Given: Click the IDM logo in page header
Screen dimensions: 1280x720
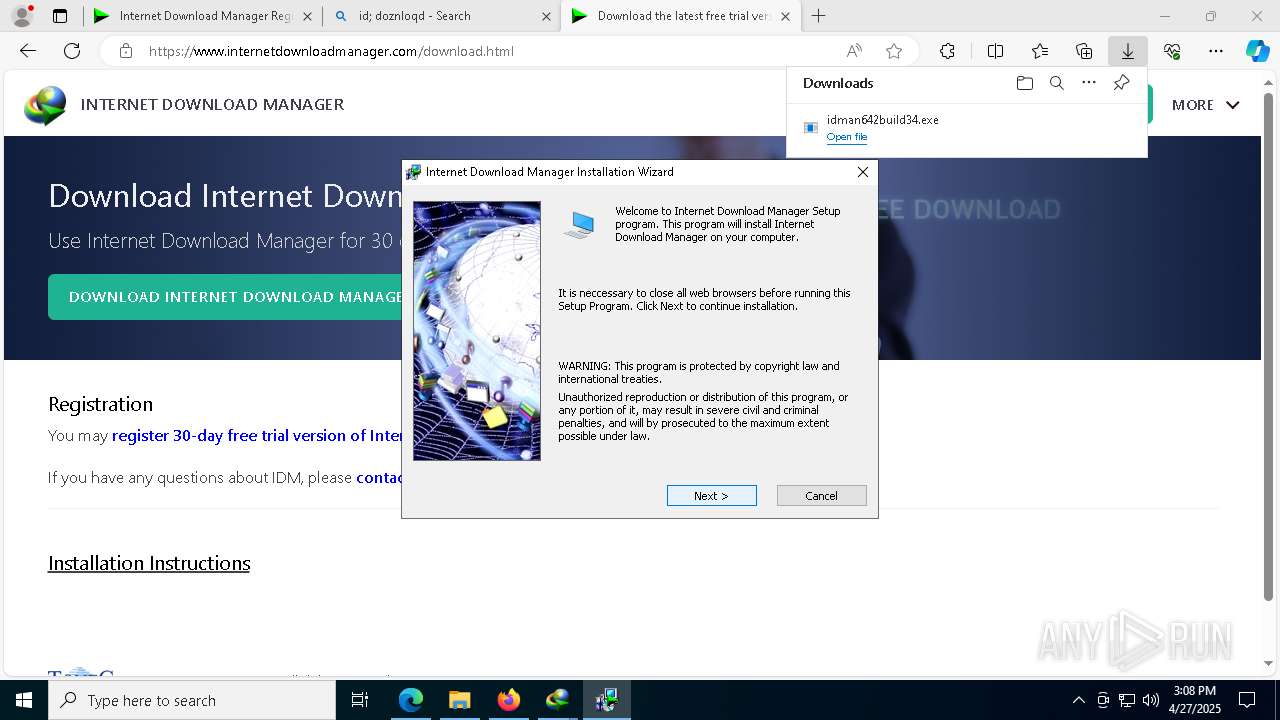Looking at the screenshot, I should pyautogui.click(x=46, y=105).
